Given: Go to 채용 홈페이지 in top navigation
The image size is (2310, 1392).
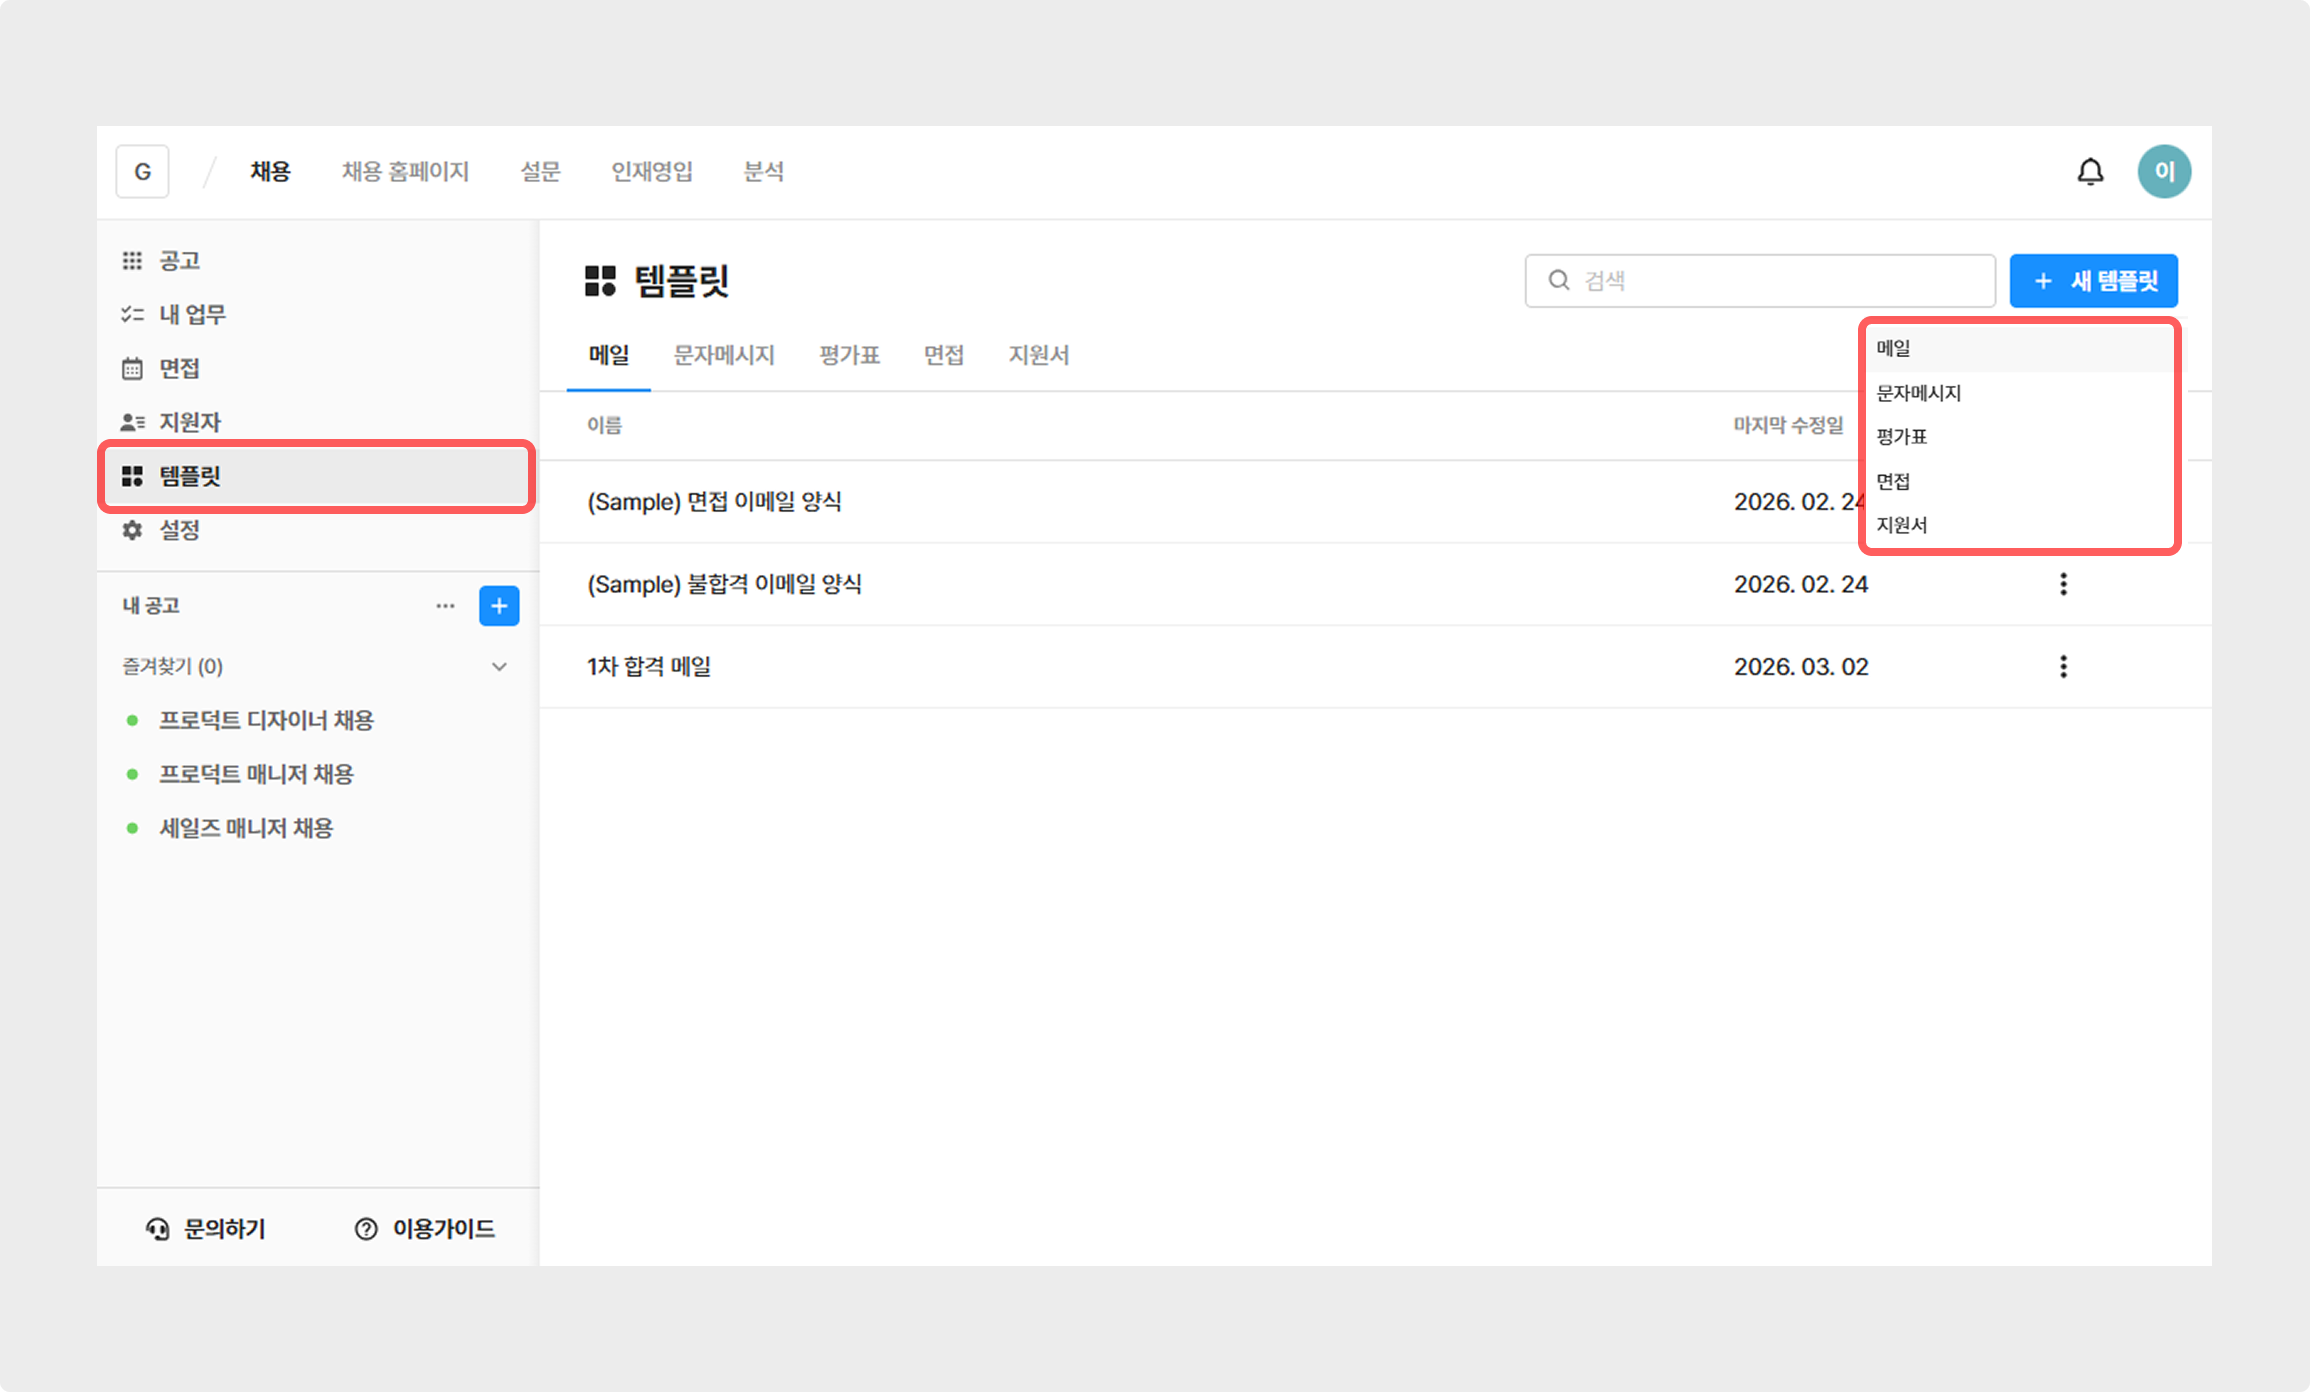Looking at the screenshot, I should click(405, 172).
